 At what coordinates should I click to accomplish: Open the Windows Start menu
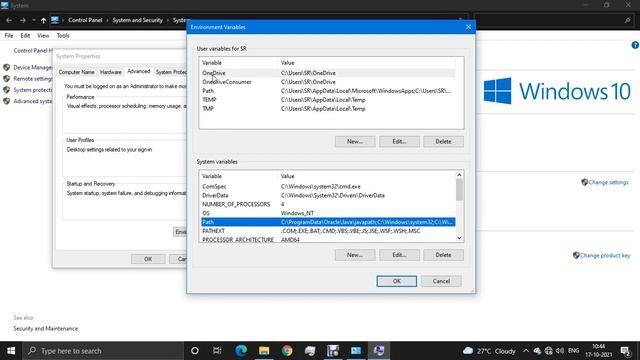click(11, 351)
